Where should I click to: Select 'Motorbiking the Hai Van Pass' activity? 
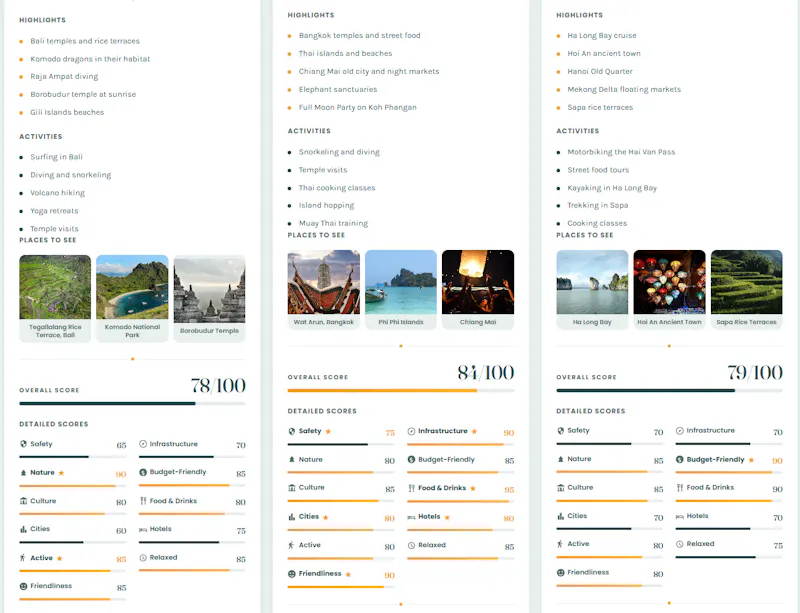point(621,152)
